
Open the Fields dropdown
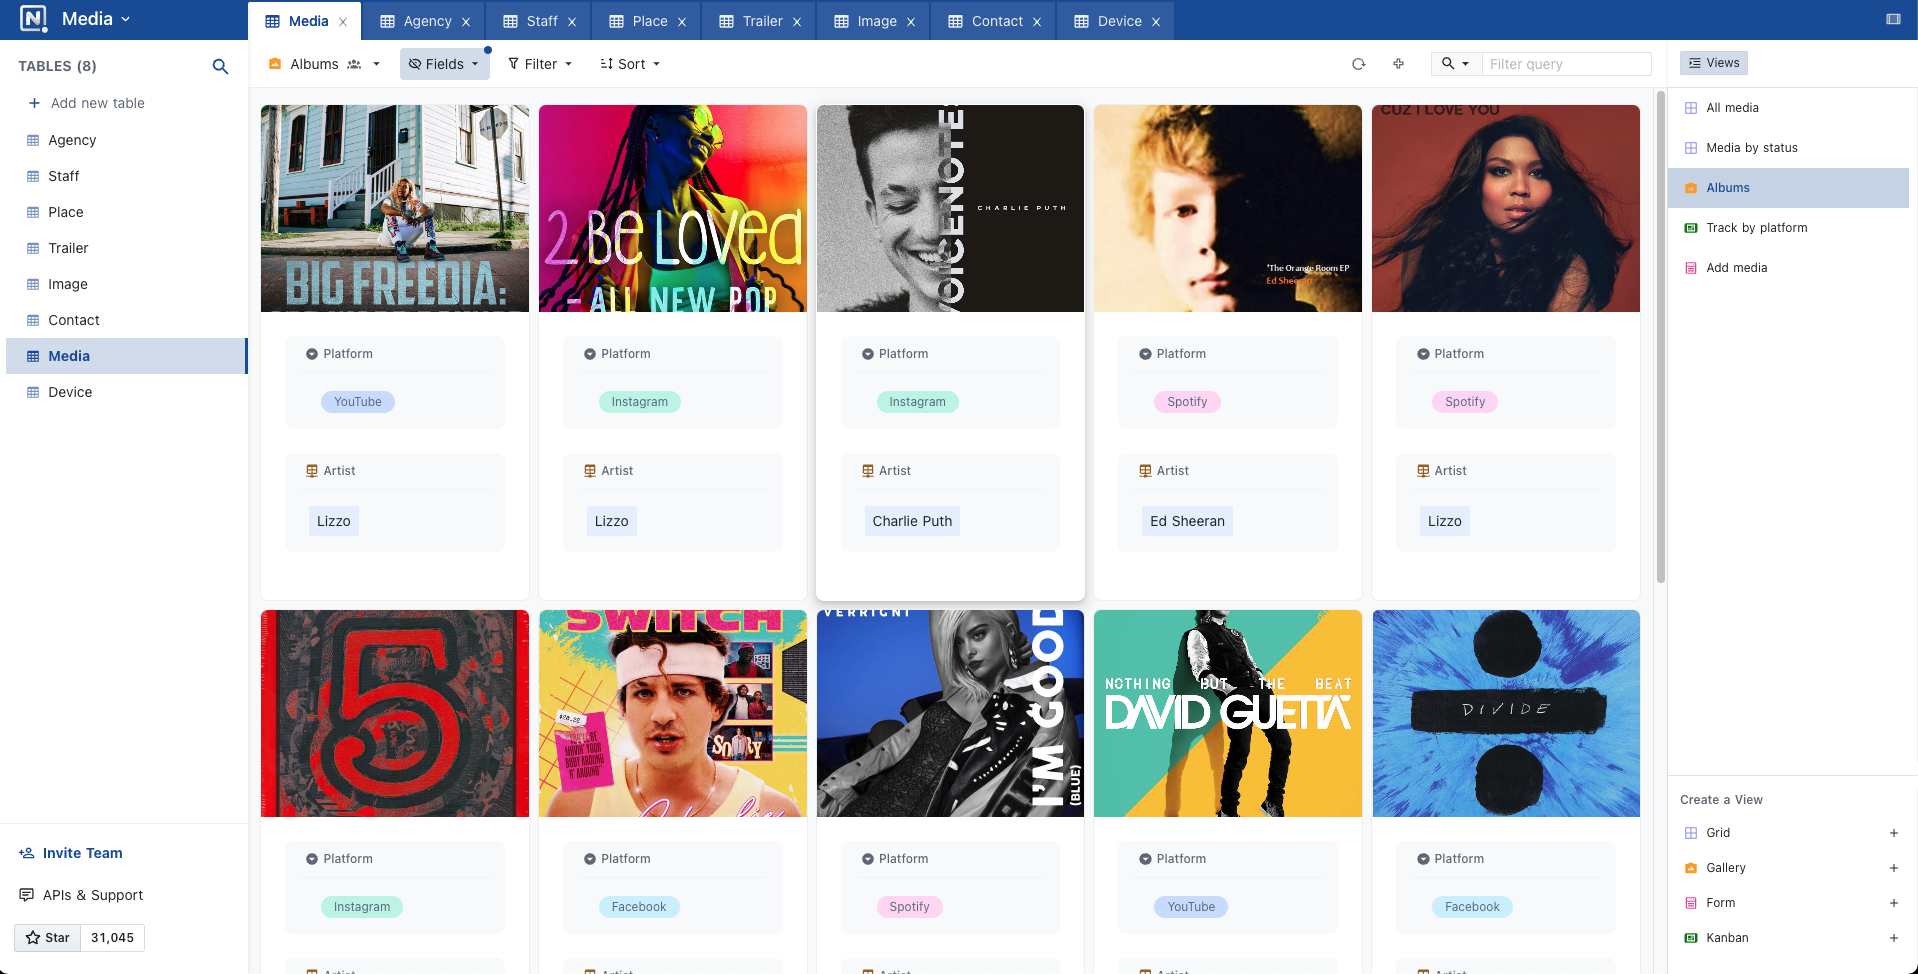point(444,64)
